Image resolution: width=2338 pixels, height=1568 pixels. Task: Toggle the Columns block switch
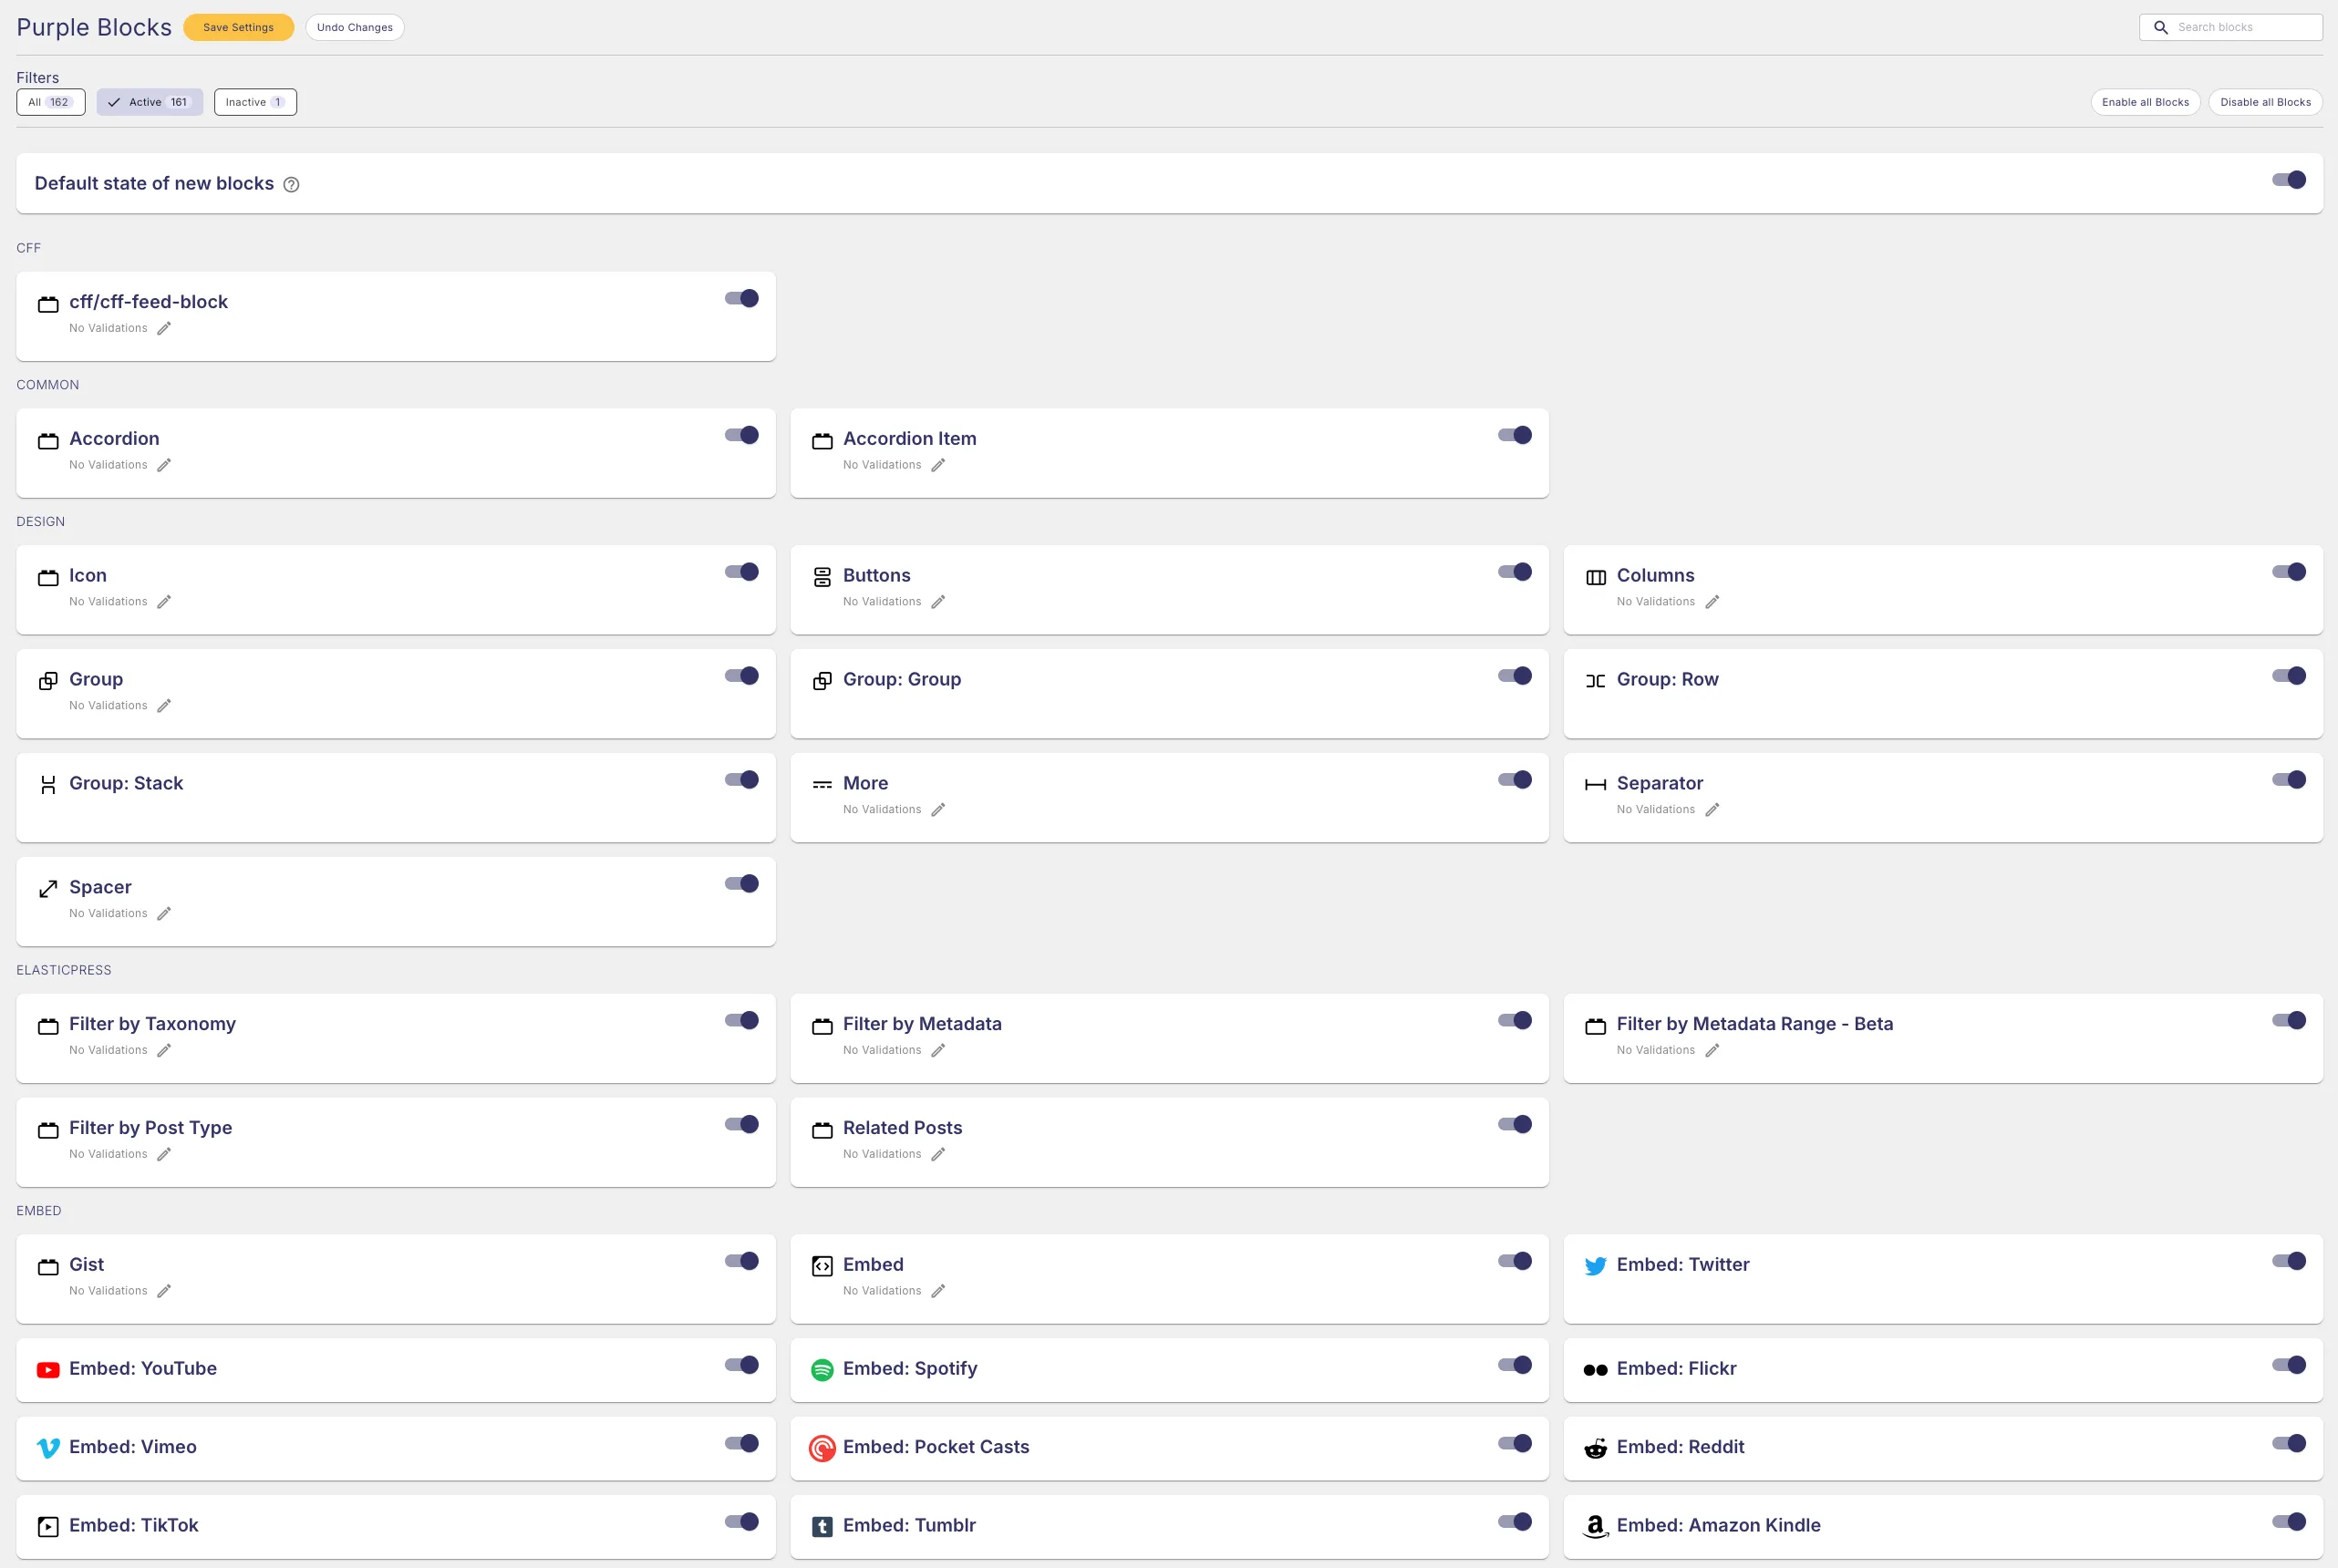click(2289, 572)
